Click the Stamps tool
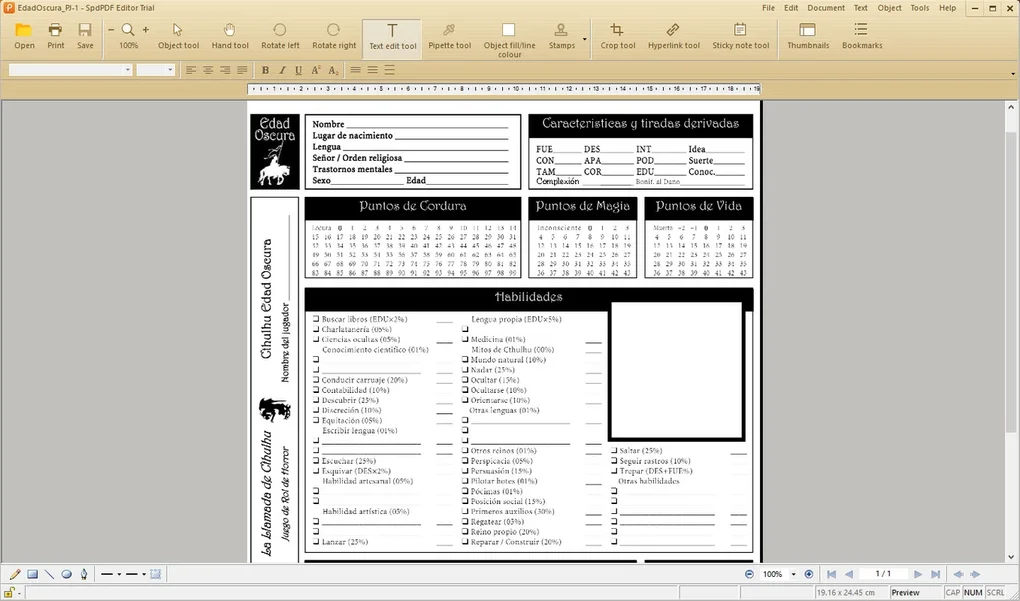Image resolution: width=1020 pixels, height=601 pixels. click(x=561, y=36)
